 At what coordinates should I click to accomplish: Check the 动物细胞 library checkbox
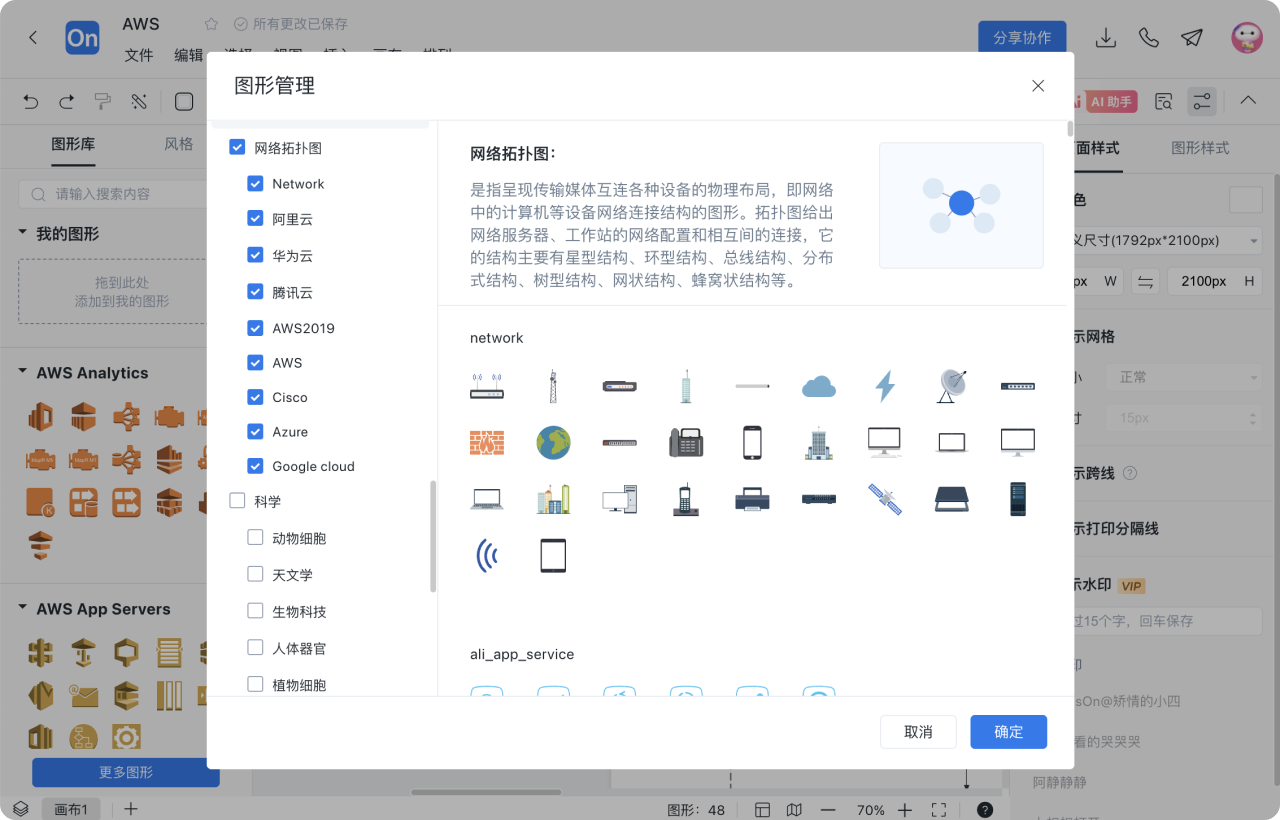(x=256, y=537)
